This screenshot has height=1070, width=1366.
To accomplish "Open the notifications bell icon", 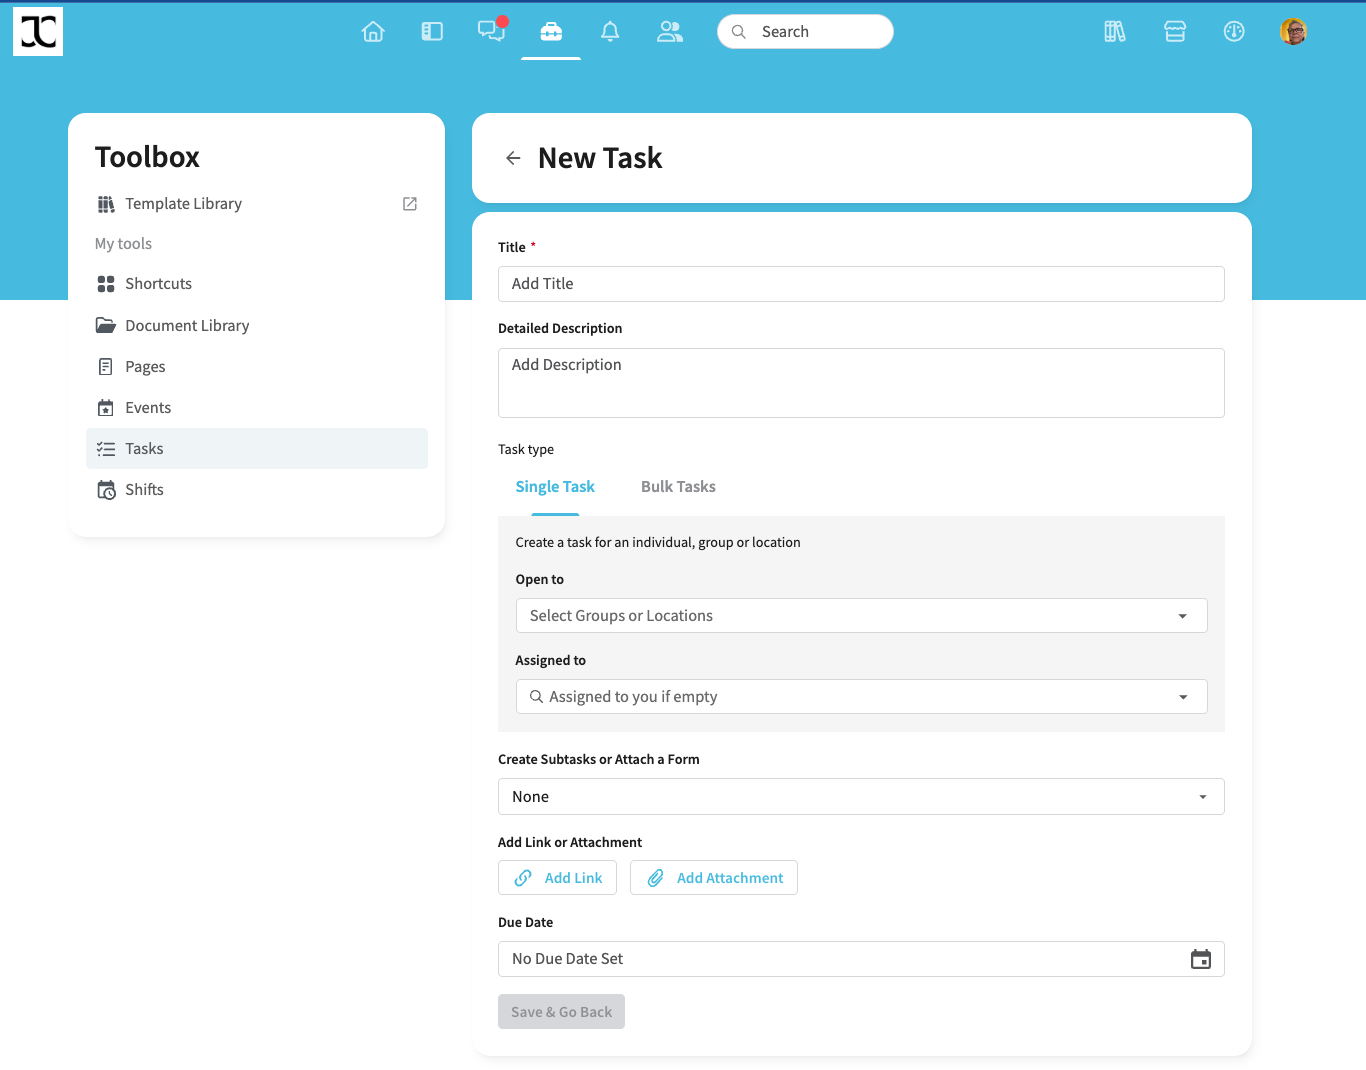I will click(610, 32).
